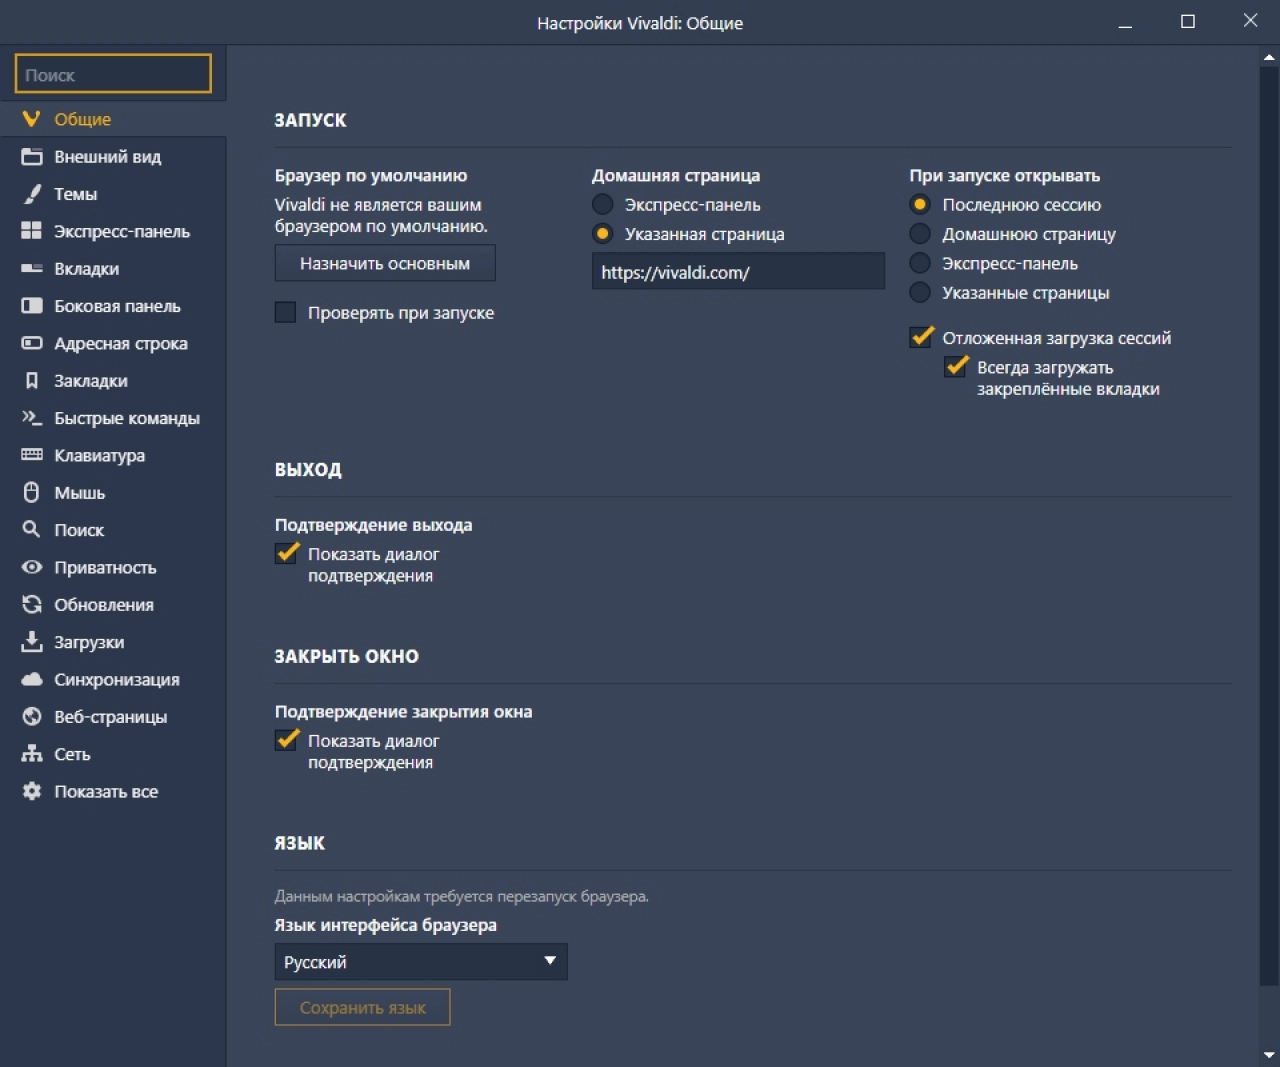The width and height of the screenshot is (1280, 1067).
Task: Toggle confirmation checkbox under Закрыть окно
Action: pyautogui.click(x=287, y=741)
